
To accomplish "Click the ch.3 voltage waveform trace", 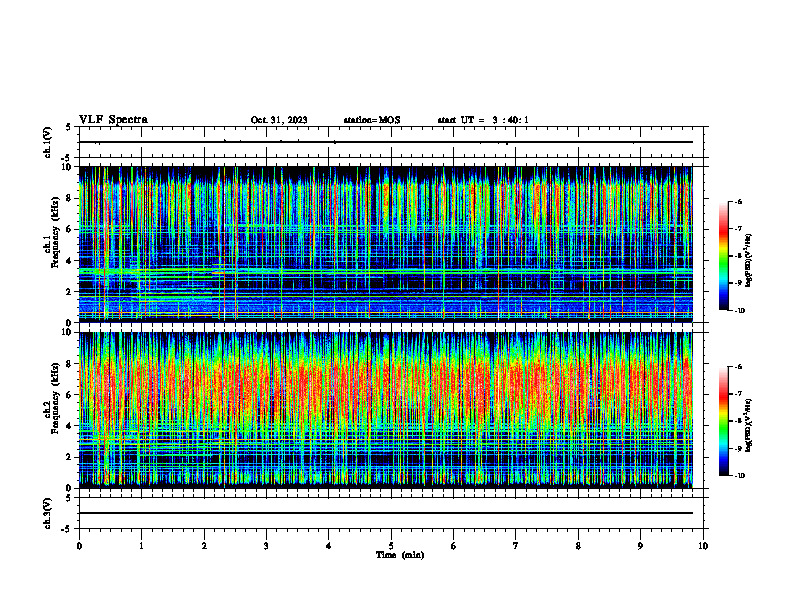I will [x=386, y=513].
